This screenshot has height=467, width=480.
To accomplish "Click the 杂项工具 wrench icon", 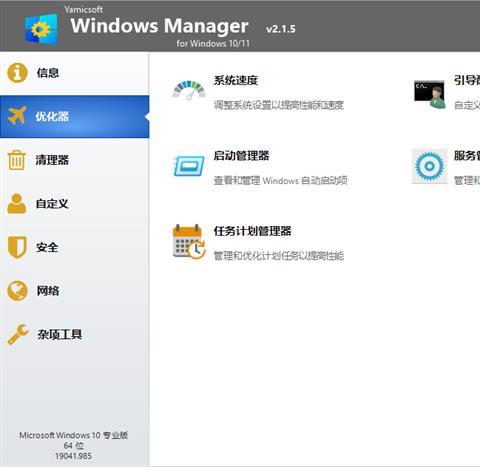I will 18,334.
